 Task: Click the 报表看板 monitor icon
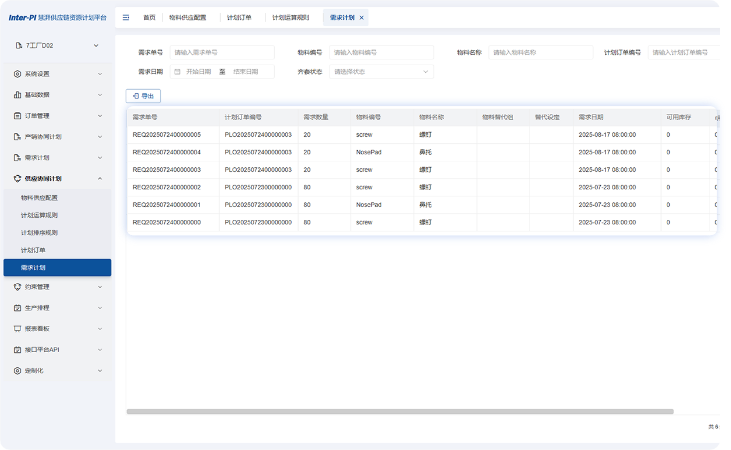(x=17, y=328)
